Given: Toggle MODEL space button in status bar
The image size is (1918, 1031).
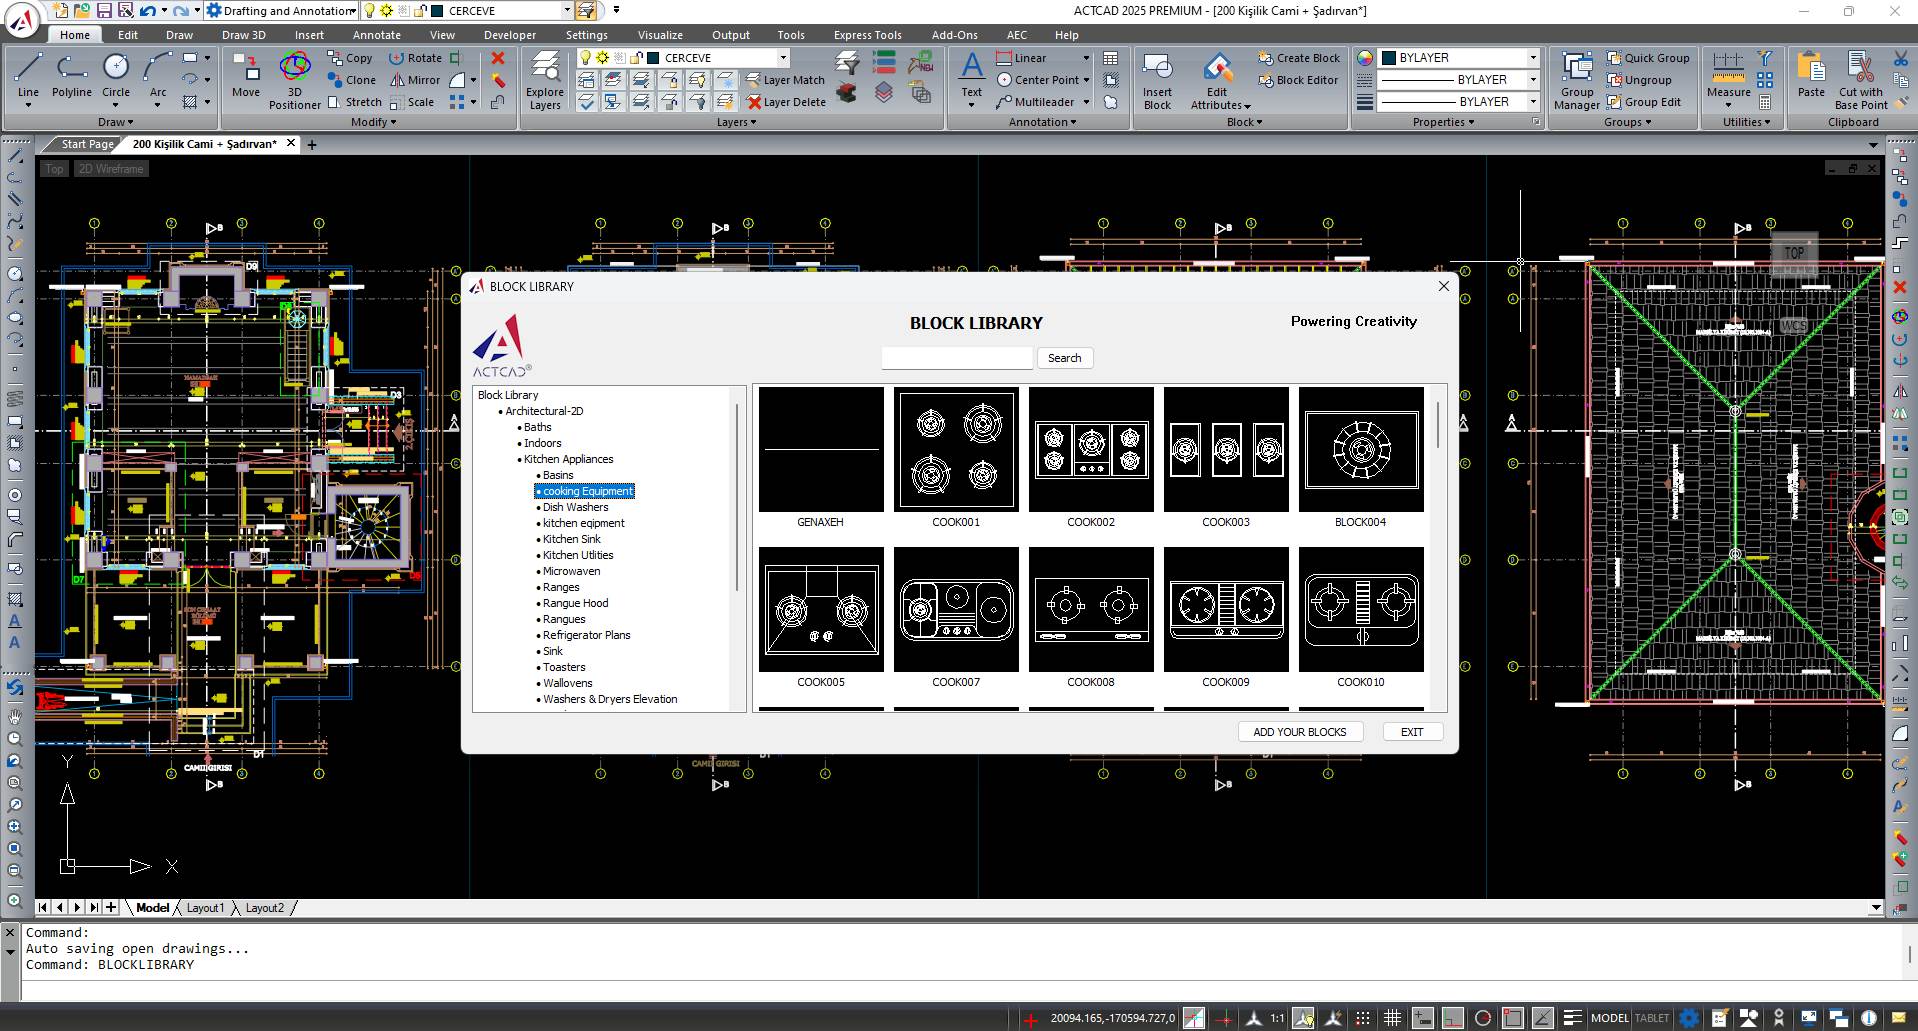Looking at the screenshot, I should point(1609,1018).
